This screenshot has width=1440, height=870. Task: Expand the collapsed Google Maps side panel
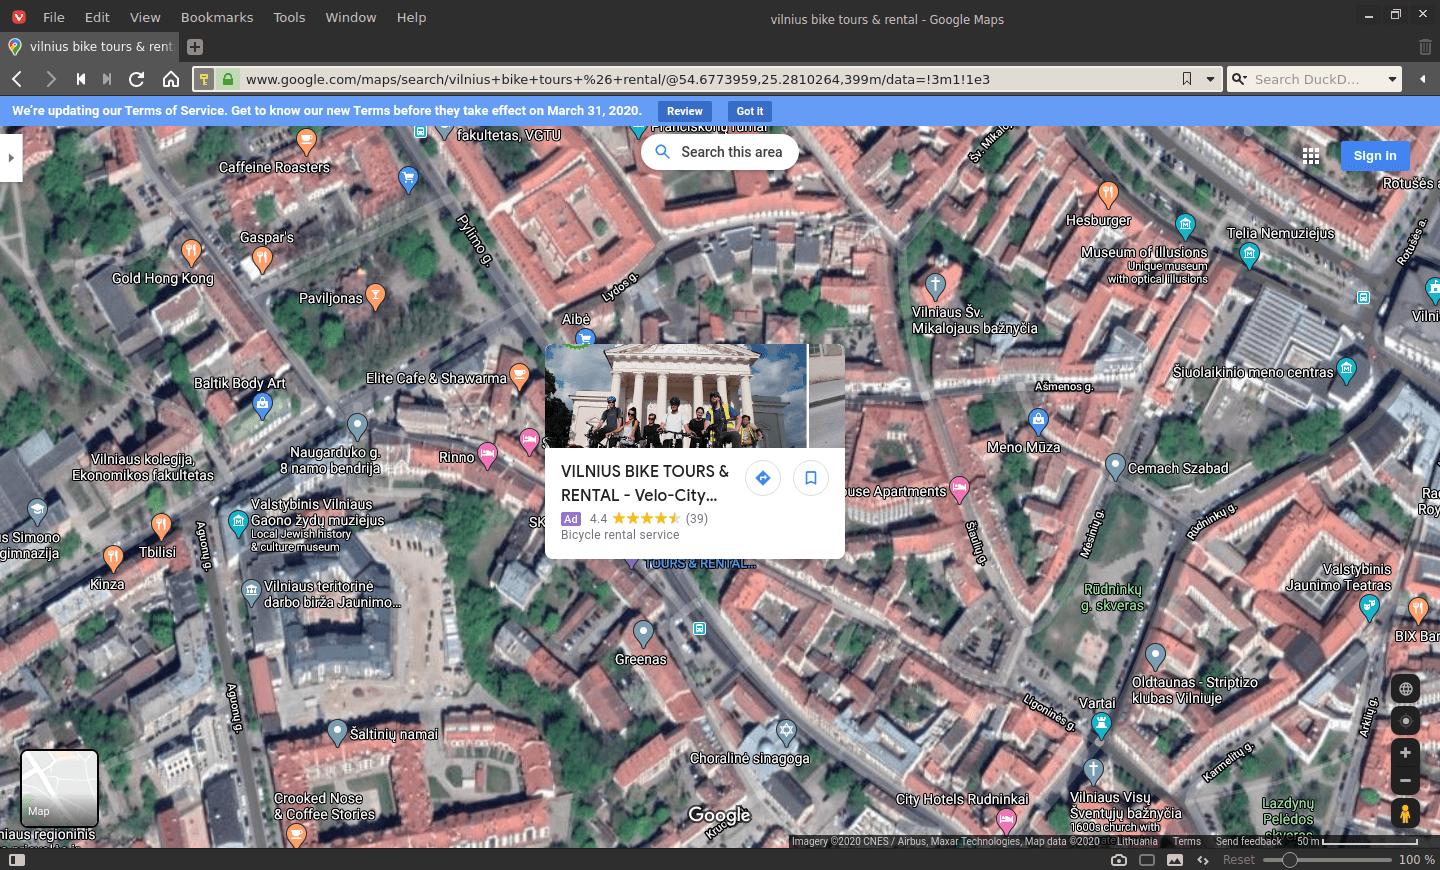tap(11, 158)
